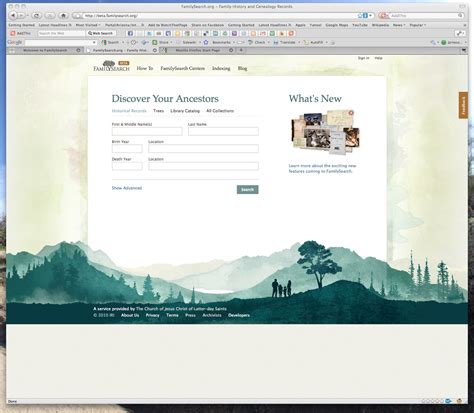Viewport: 474px width, 413px height.
Task: Click the AddThis toolbar button
Action: coord(21,33)
